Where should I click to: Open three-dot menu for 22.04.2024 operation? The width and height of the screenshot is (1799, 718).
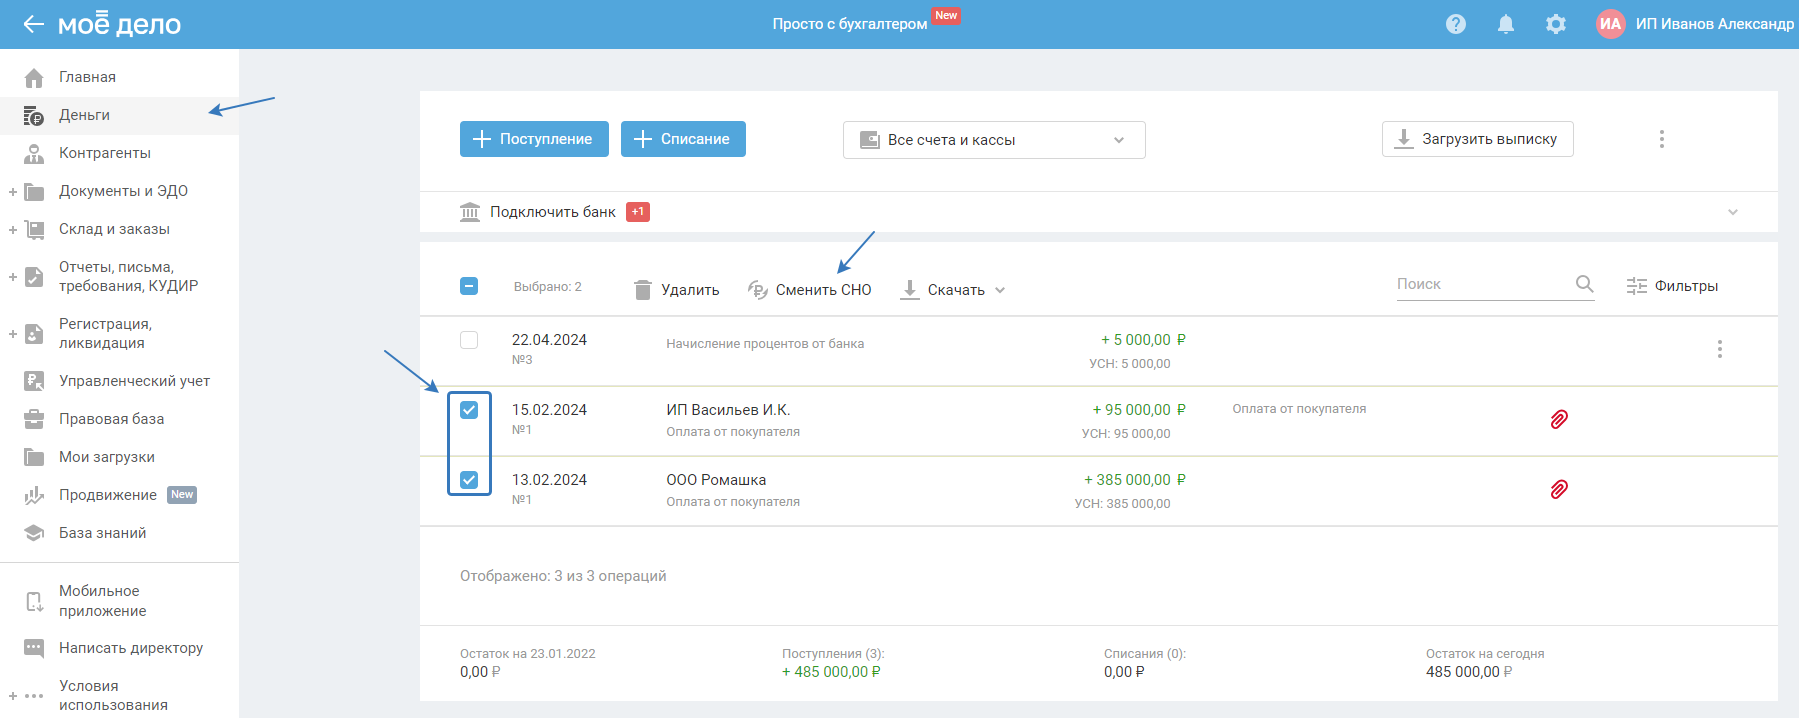(x=1719, y=349)
